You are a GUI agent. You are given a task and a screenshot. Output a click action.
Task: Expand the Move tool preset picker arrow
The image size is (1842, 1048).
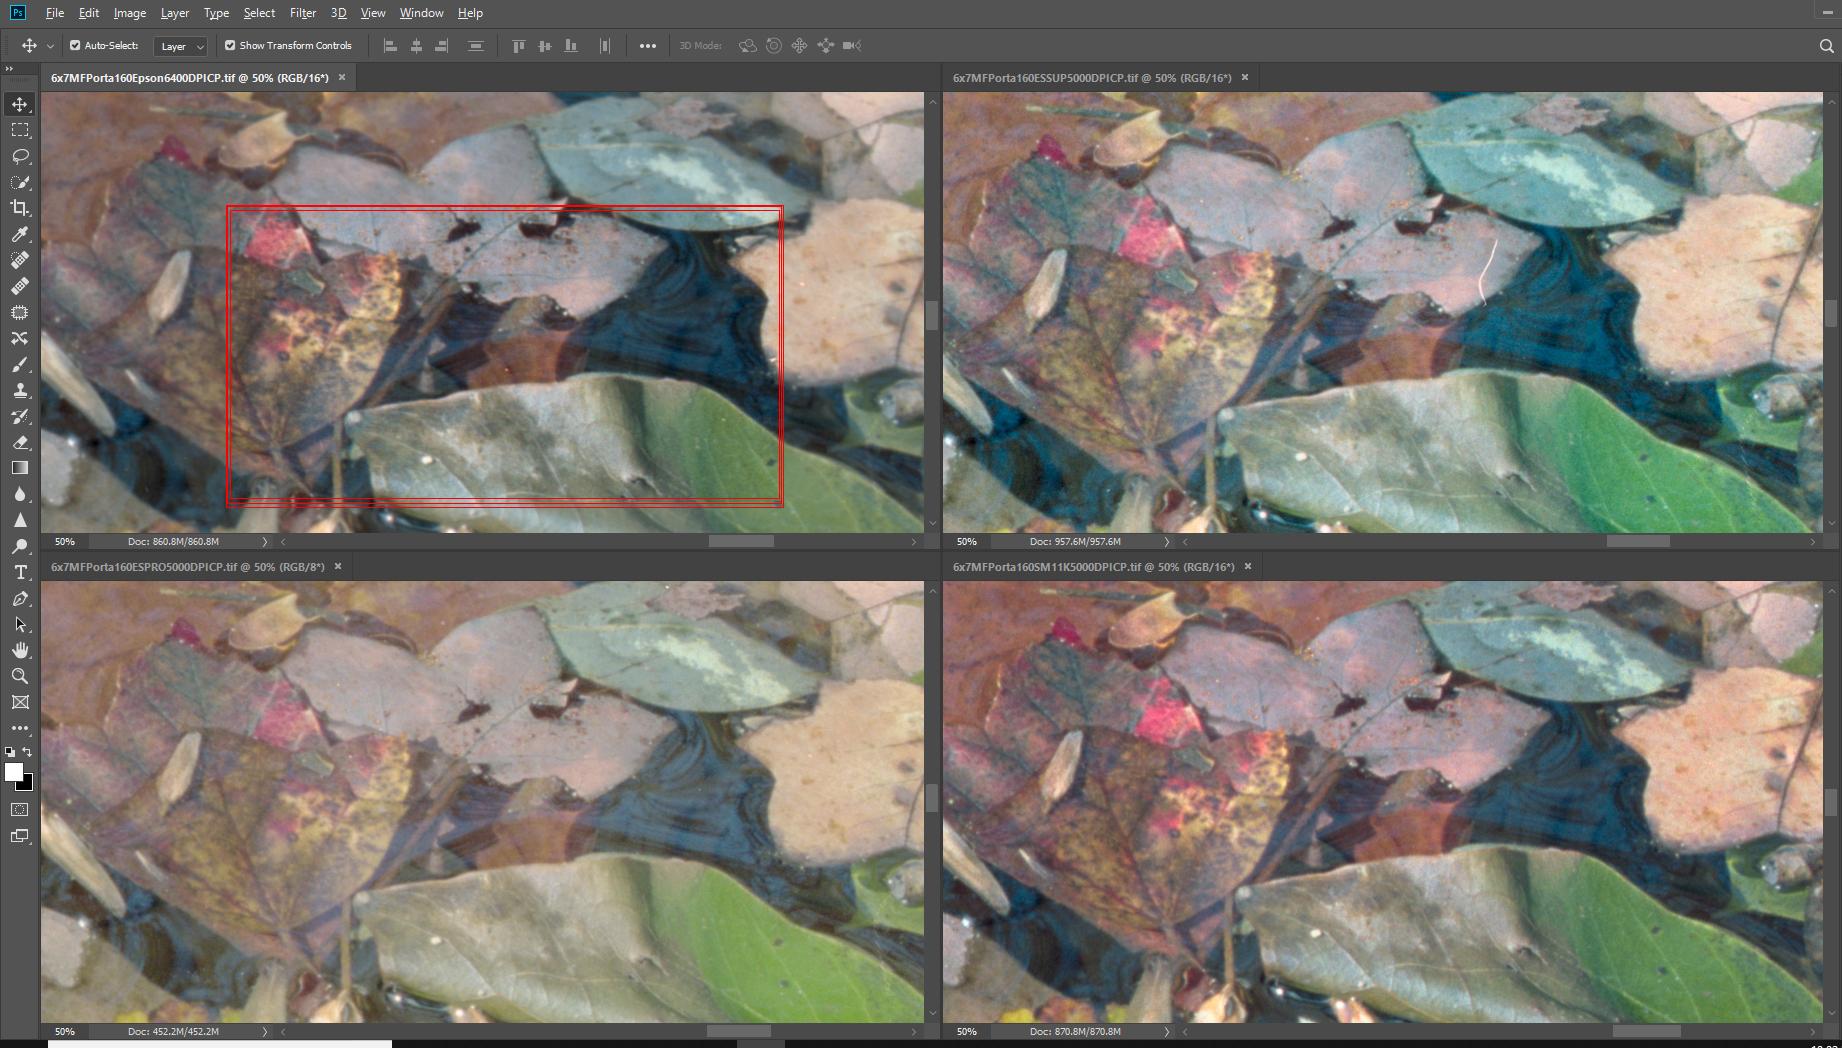click(50, 46)
